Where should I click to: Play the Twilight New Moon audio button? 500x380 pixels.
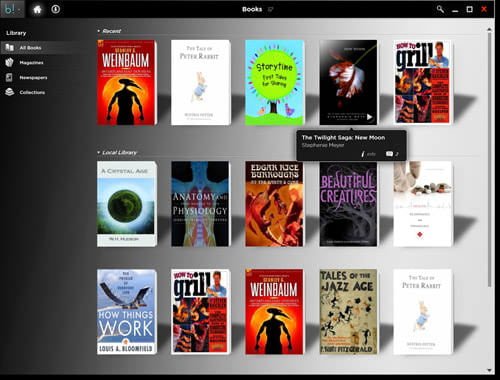369,117
